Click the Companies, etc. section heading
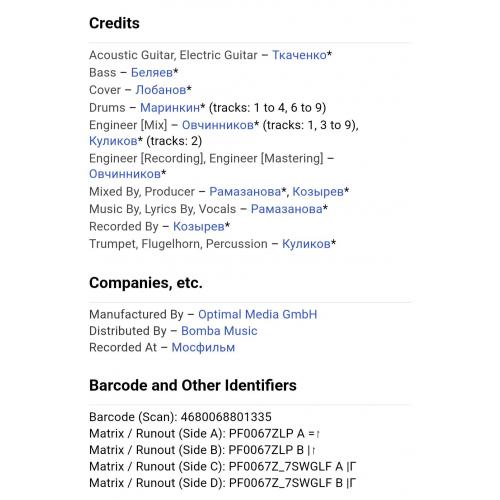Image resolution: width=500 pixels, height=500 pixels. [x=146, y=283]
